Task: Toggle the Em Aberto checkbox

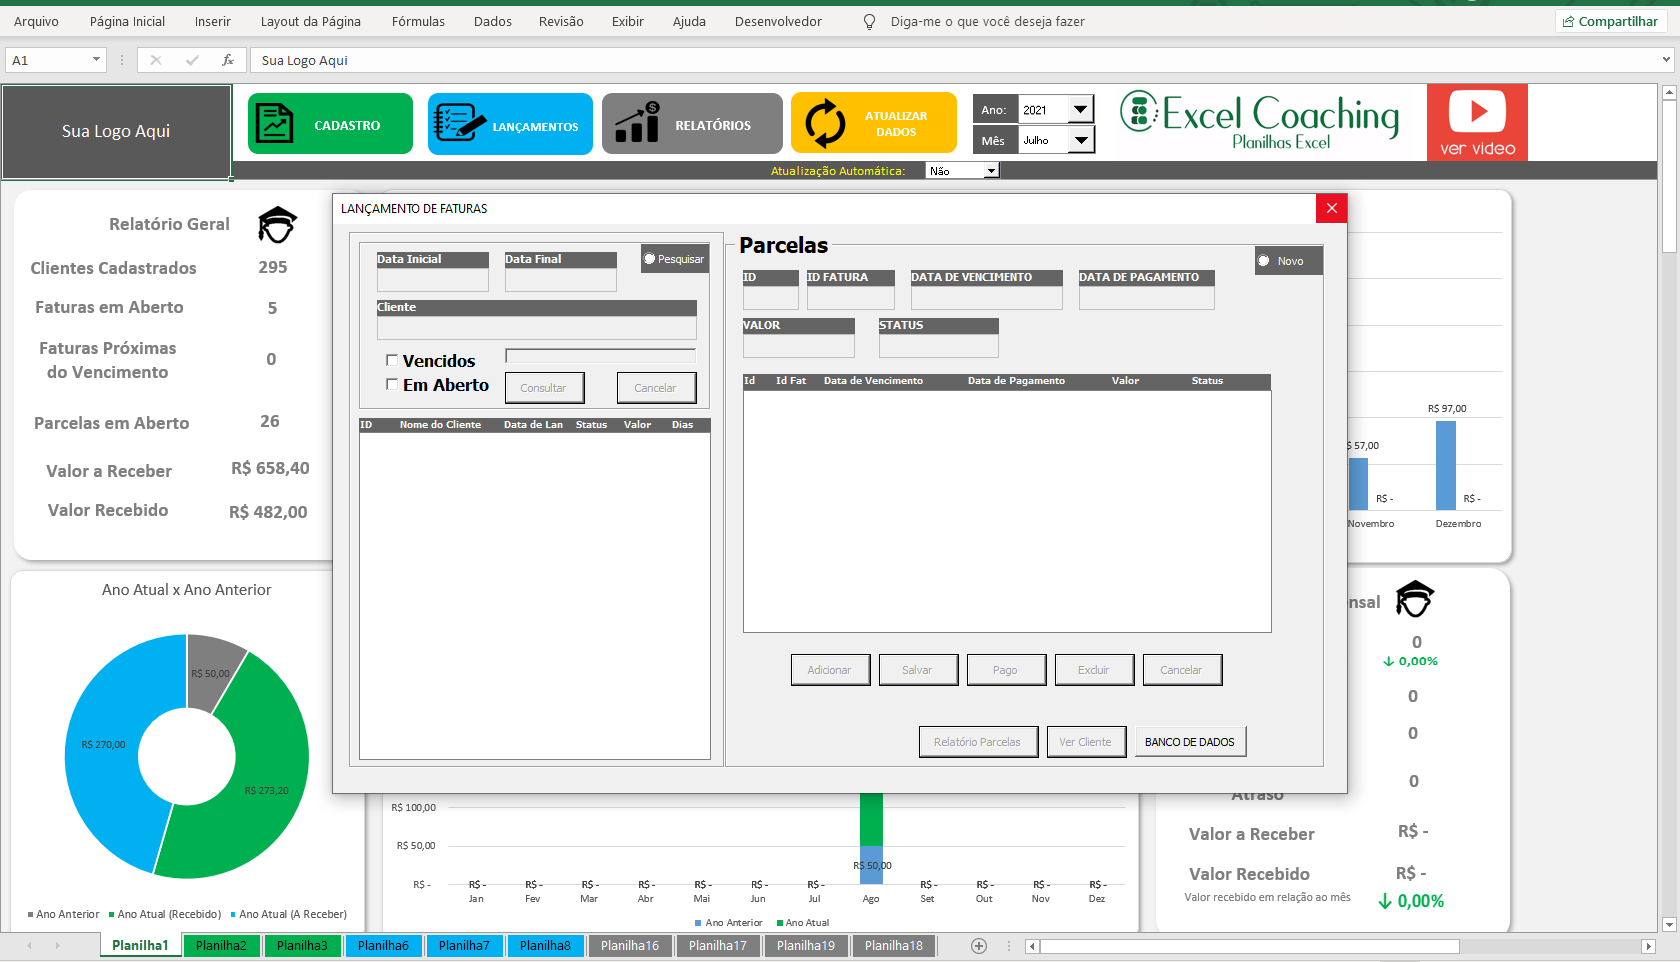Action: (x=392, y=384)
